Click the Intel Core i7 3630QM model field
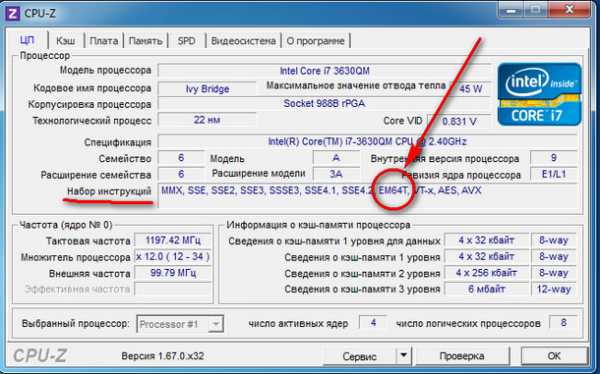 pos(324,71)
